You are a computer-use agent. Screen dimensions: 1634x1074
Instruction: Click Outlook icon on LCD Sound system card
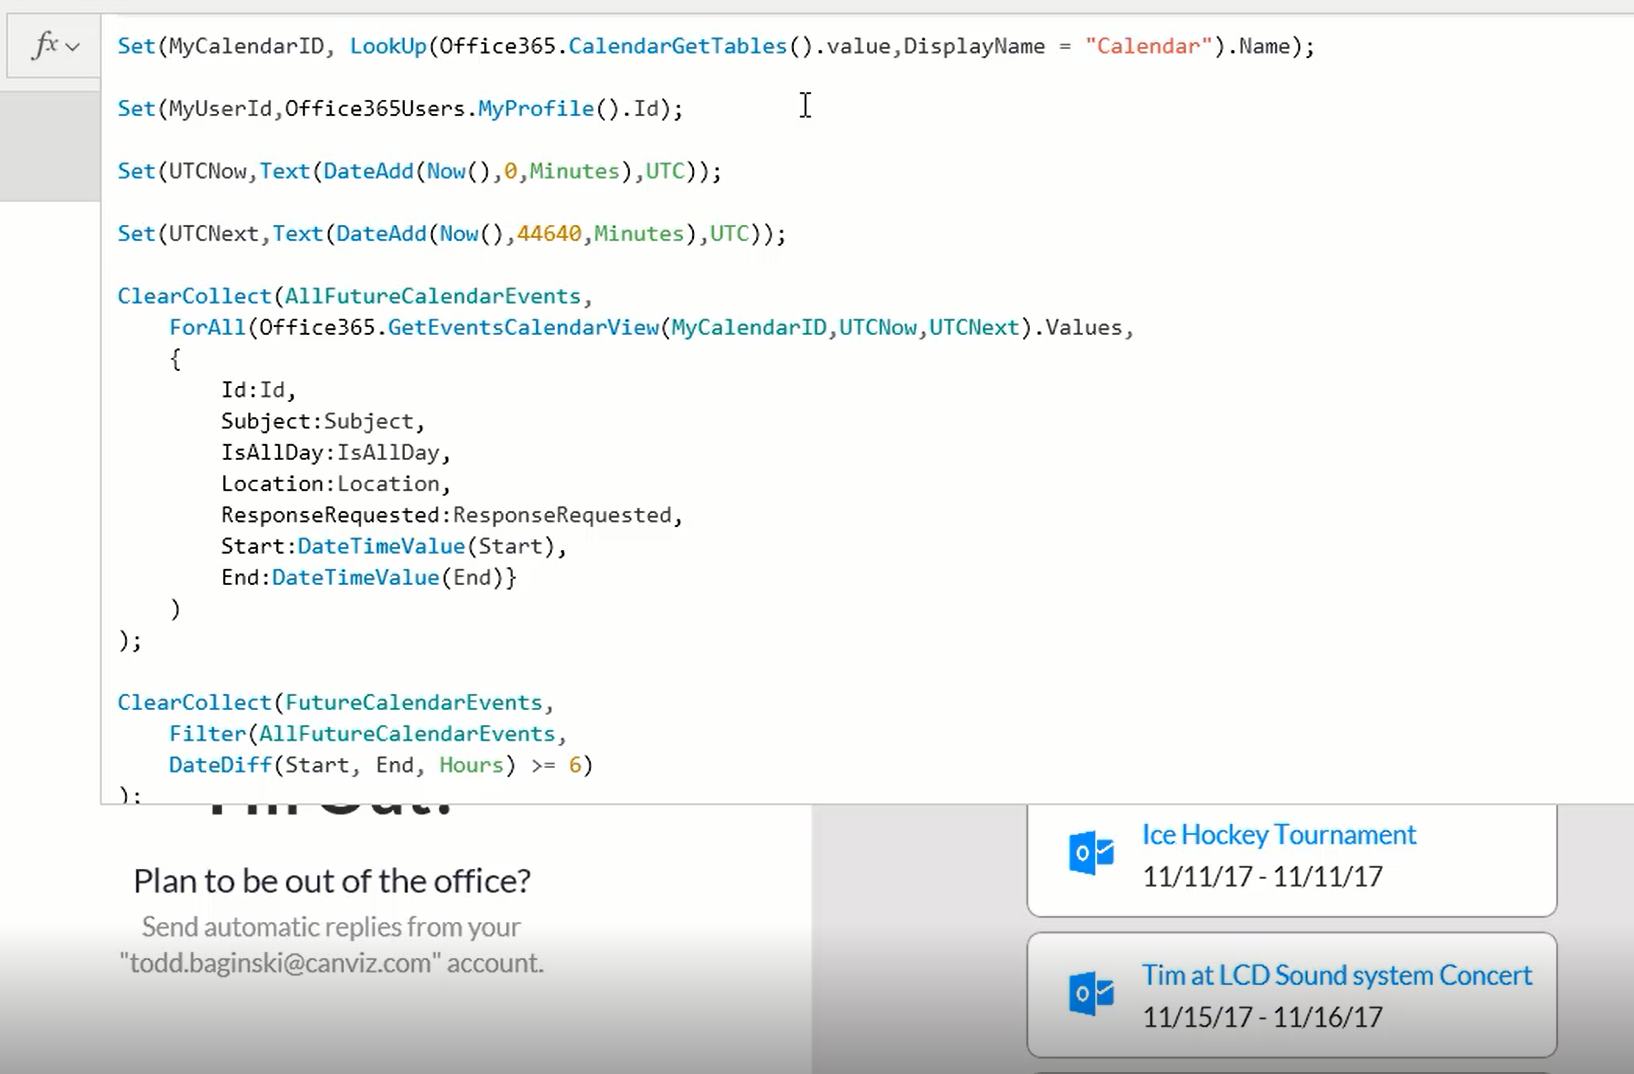(x=1091, y=995)
